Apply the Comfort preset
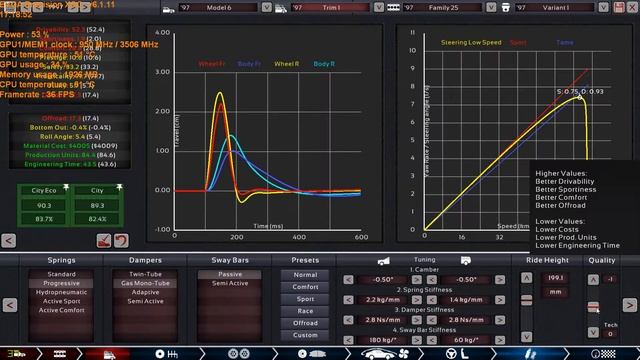This screenshot has width=640, height=360. click(x=305, y=287)
